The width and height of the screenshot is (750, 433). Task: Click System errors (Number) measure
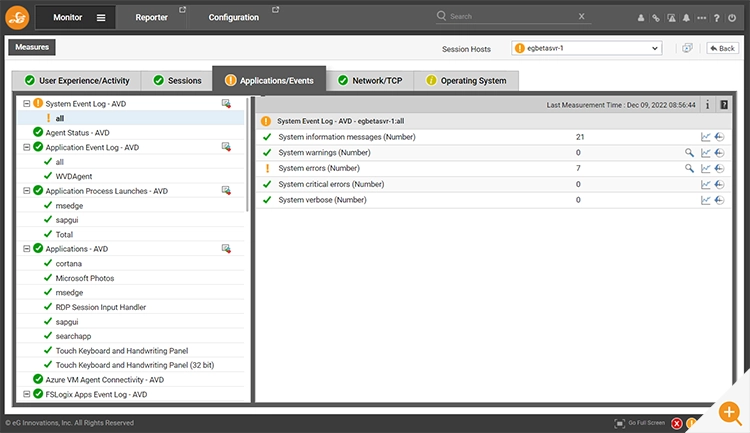coord(319,168)
